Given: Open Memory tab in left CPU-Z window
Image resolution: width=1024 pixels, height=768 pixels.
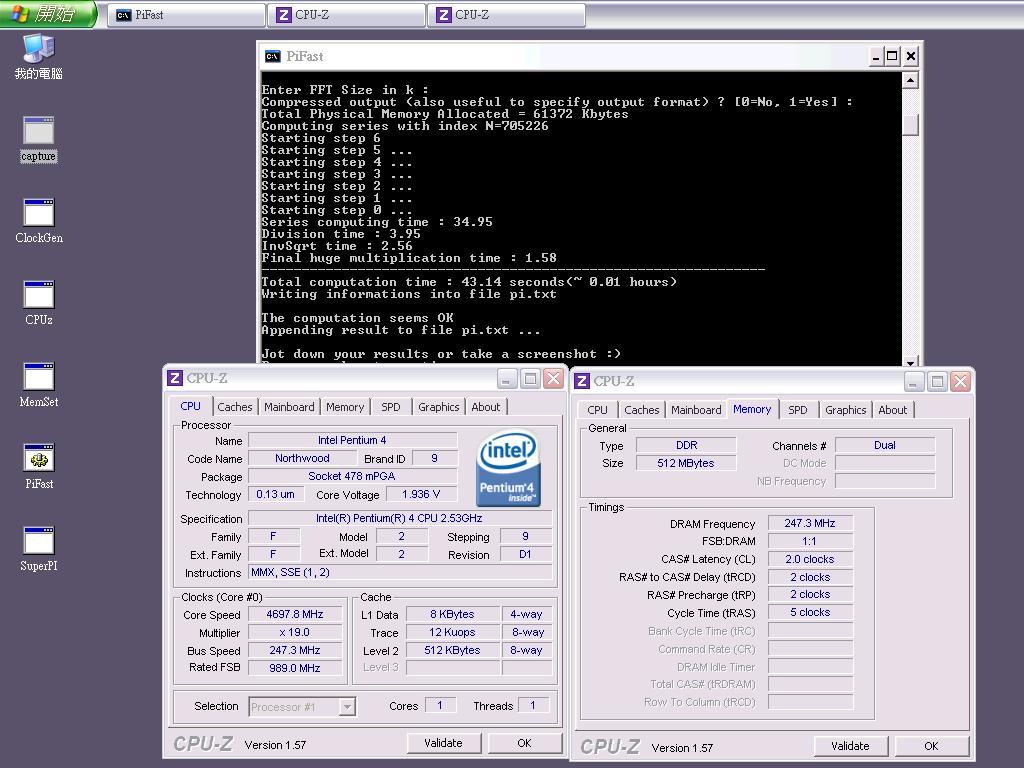Looking at the screenshot, I should (x=345, y=407).
